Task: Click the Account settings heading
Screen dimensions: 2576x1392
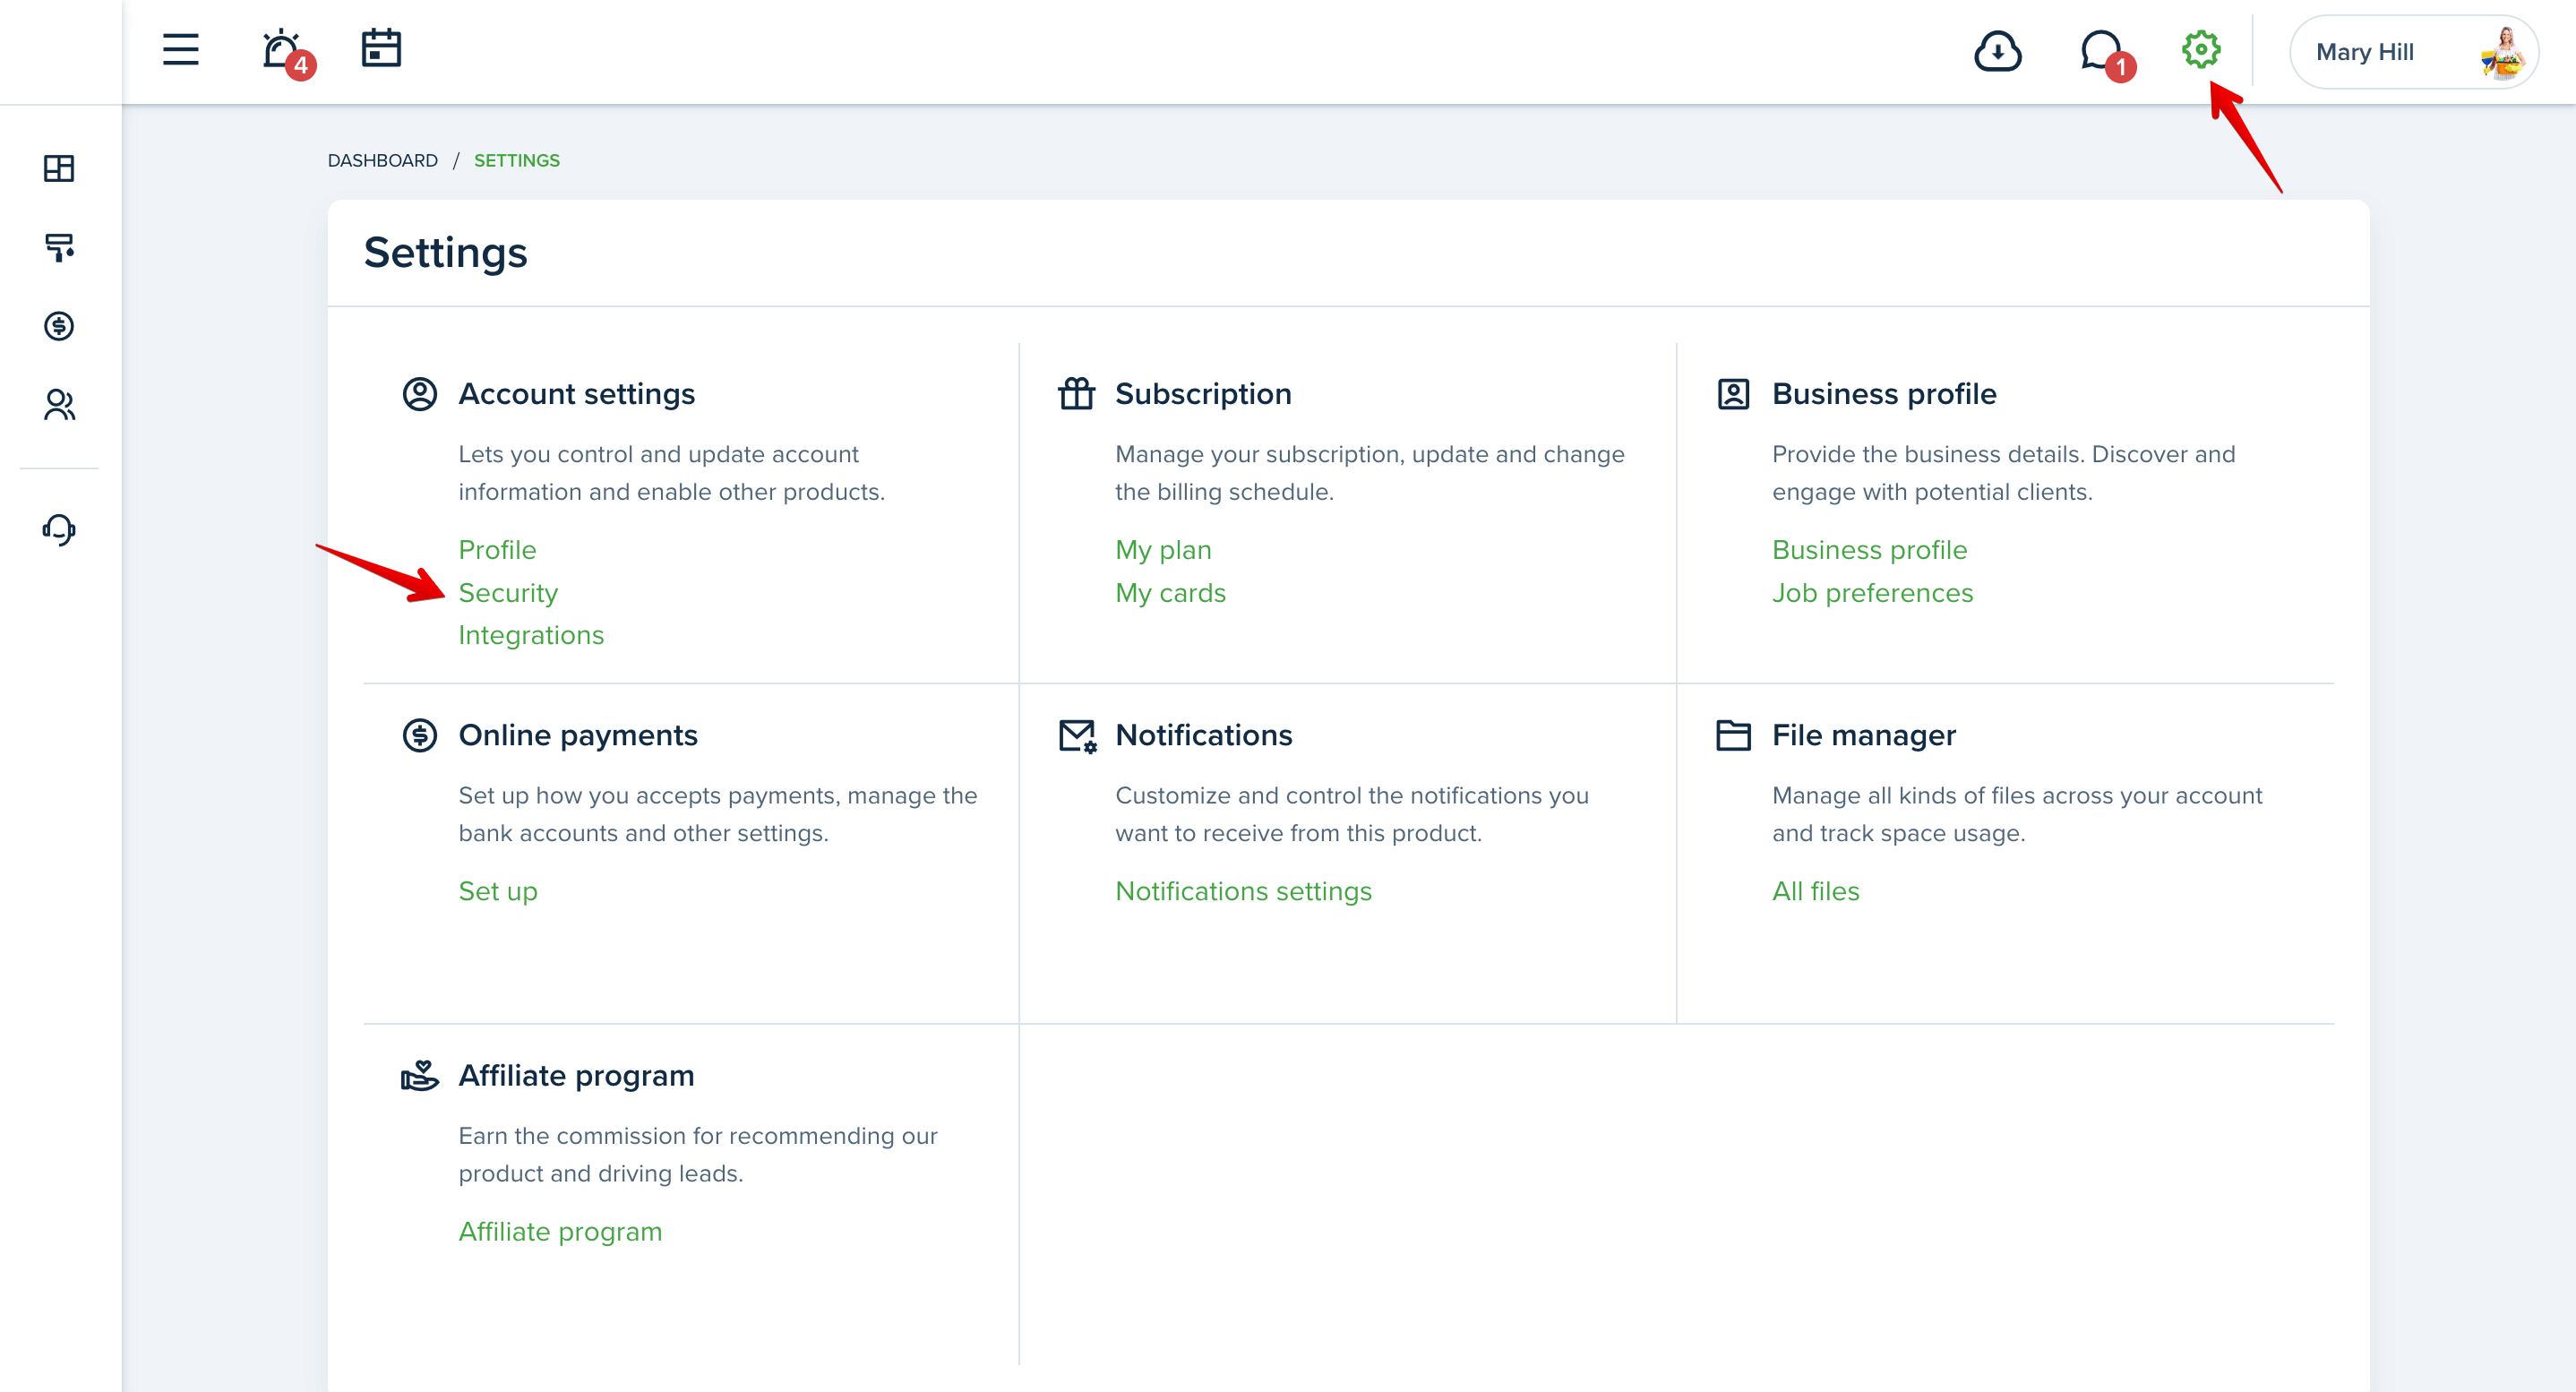Action: (x=576, y=394)
